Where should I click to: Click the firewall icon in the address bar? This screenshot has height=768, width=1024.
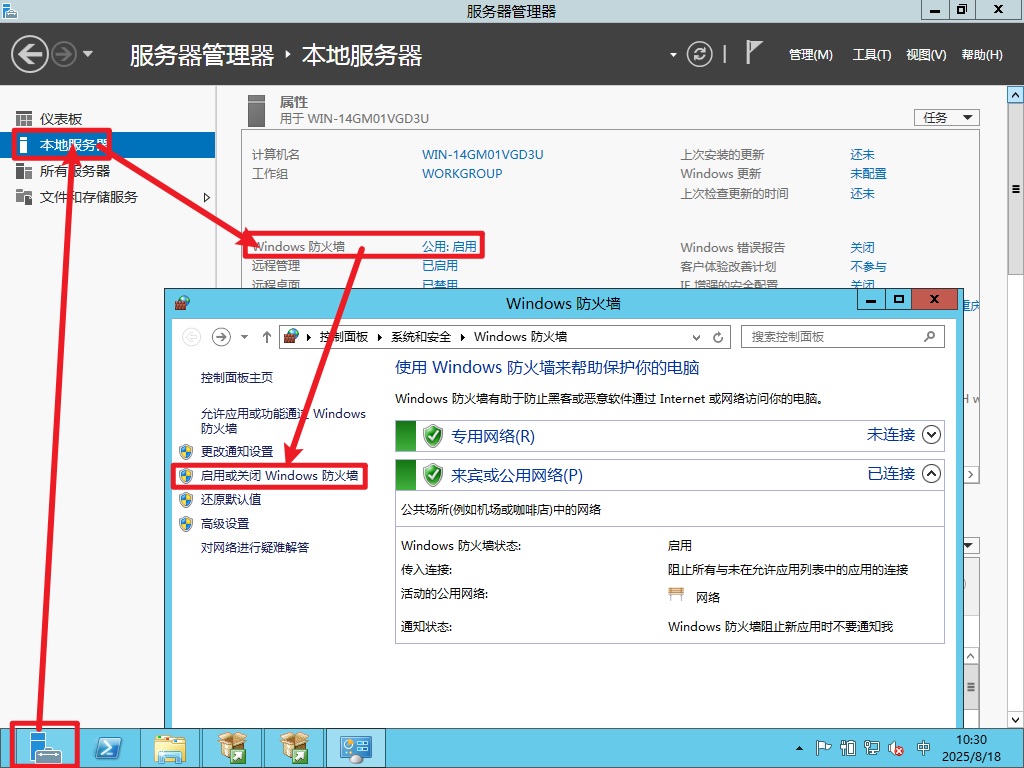[x=291, y=336]
